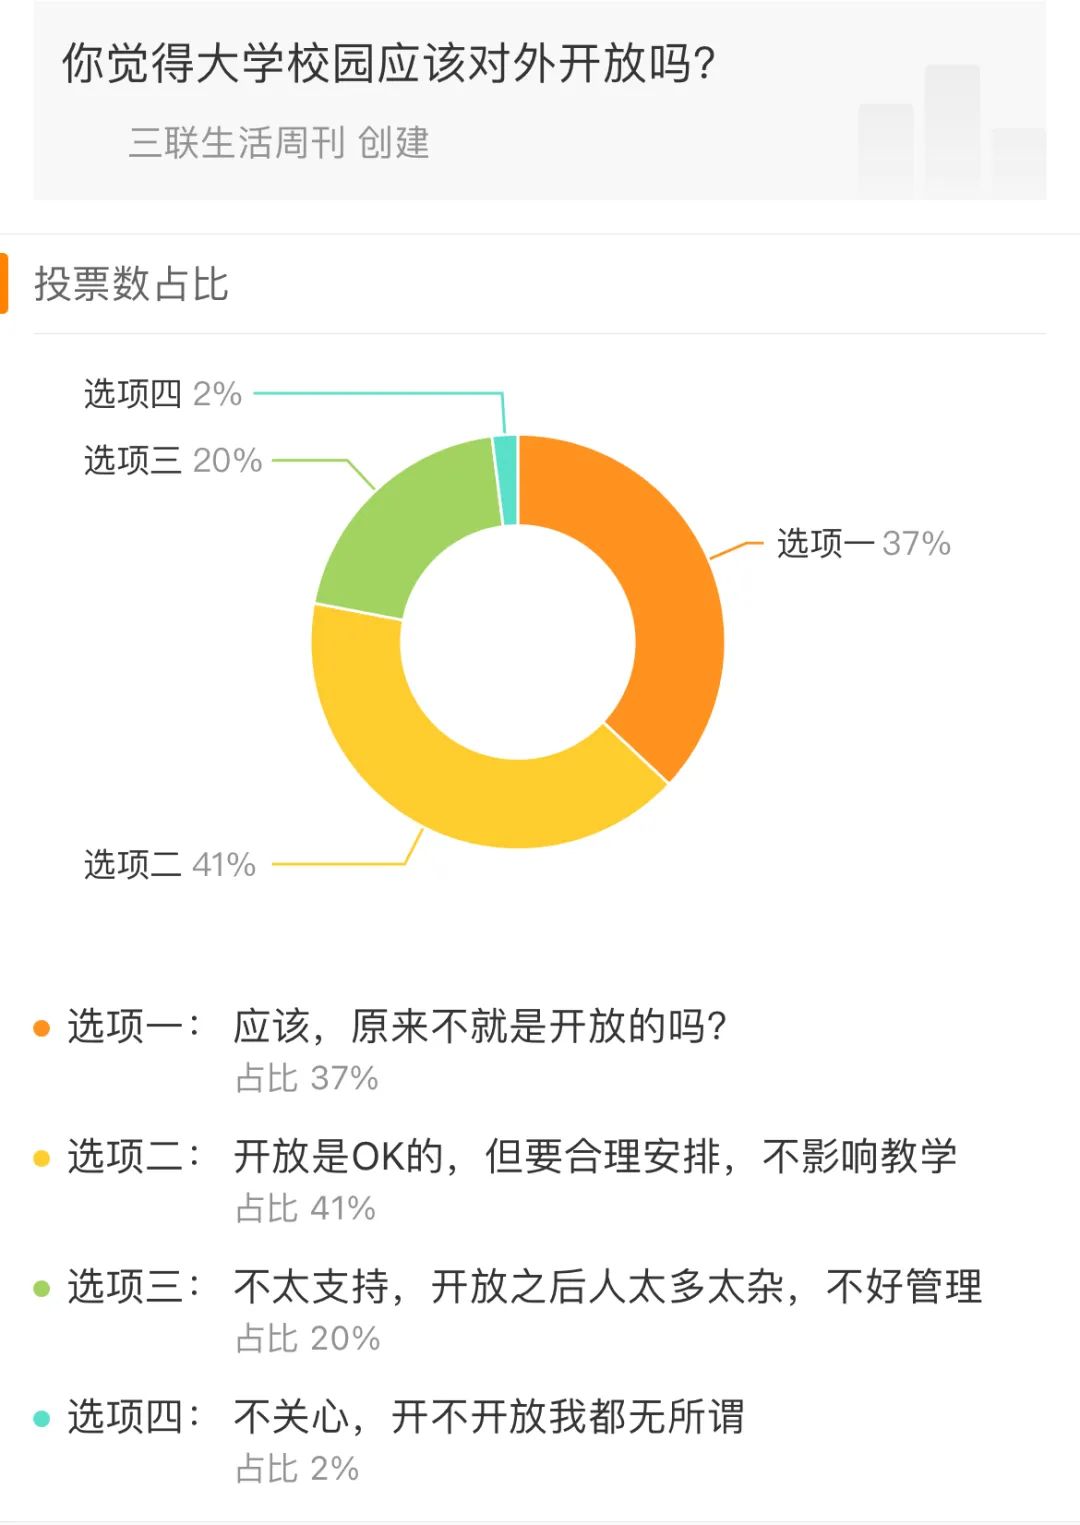This screenshot has width=1080, height=1525.
Task: Click the 选项一 37% chart label
Action: pos(864,543)
